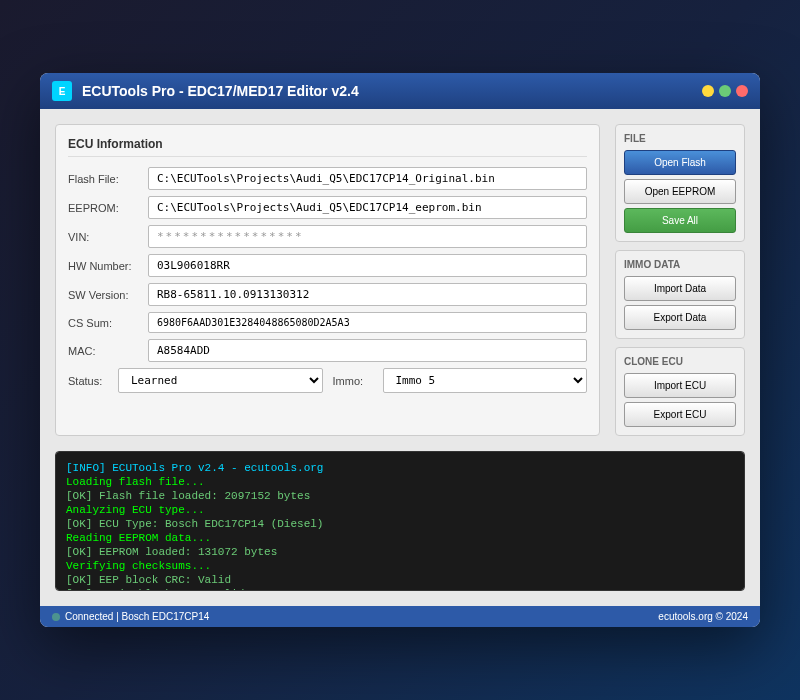
Task: Click the Export ECU button
Action: tap(679, 415)
